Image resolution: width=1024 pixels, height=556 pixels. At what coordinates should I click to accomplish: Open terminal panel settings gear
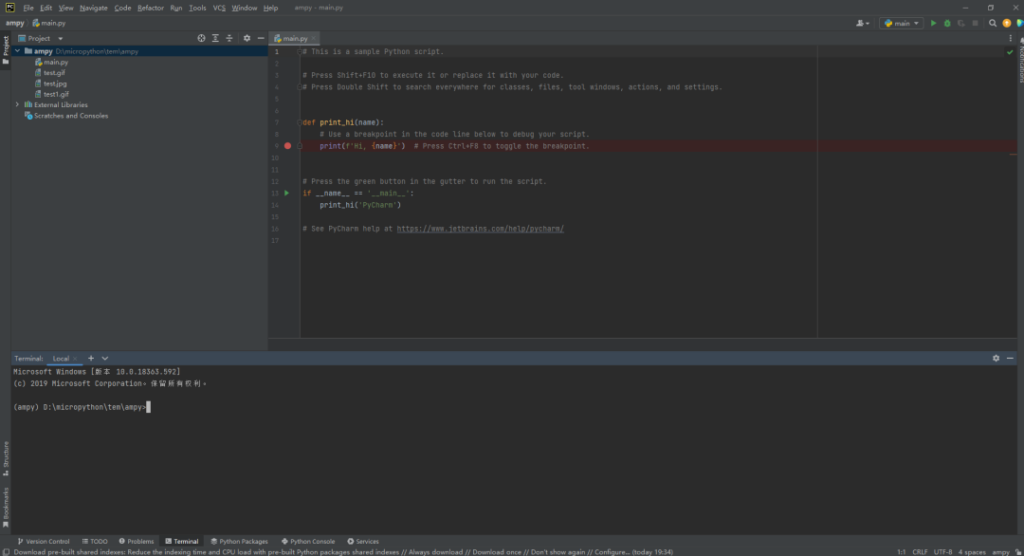[996, 358]
